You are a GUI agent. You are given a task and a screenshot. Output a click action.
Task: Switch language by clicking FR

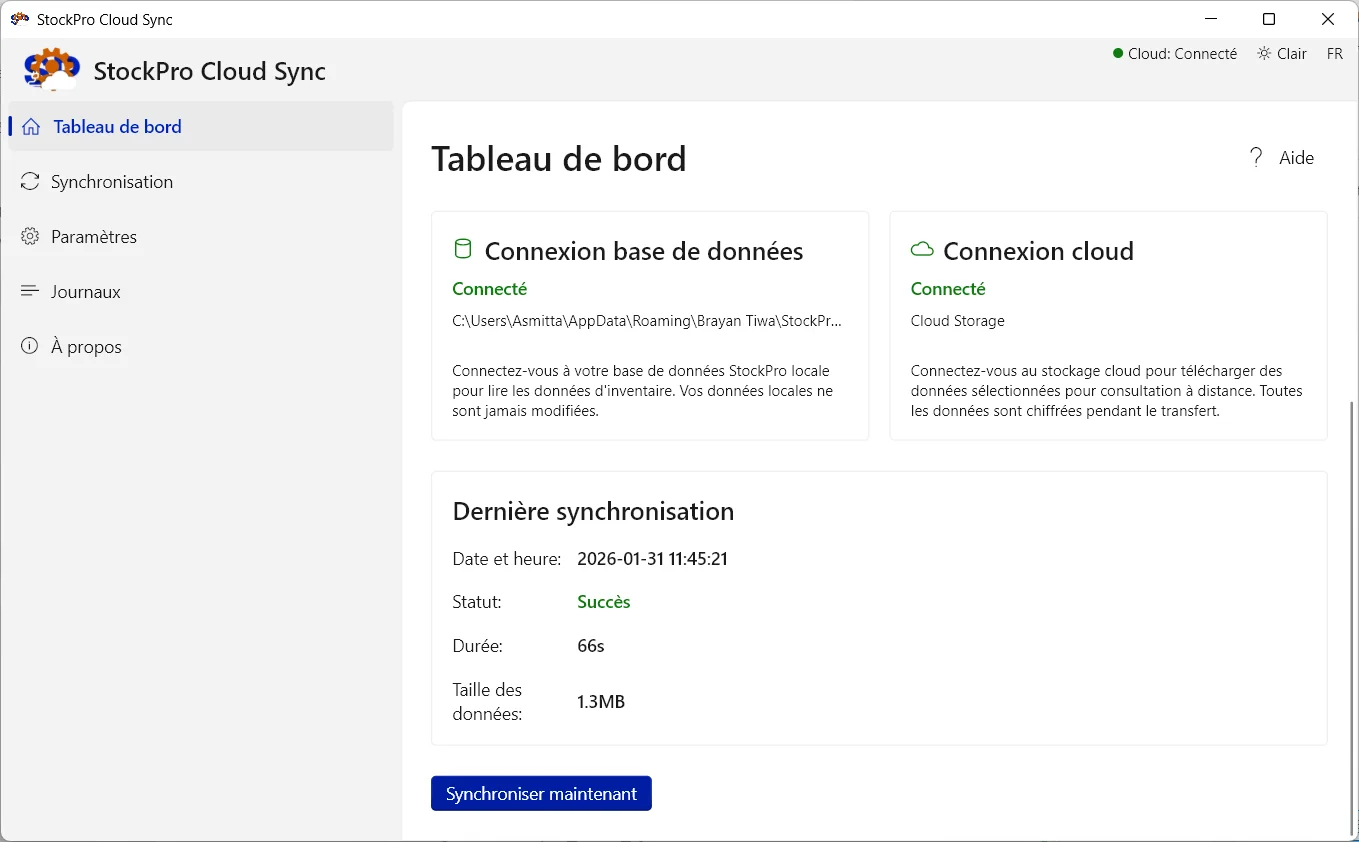click(x=1335, y=53)
